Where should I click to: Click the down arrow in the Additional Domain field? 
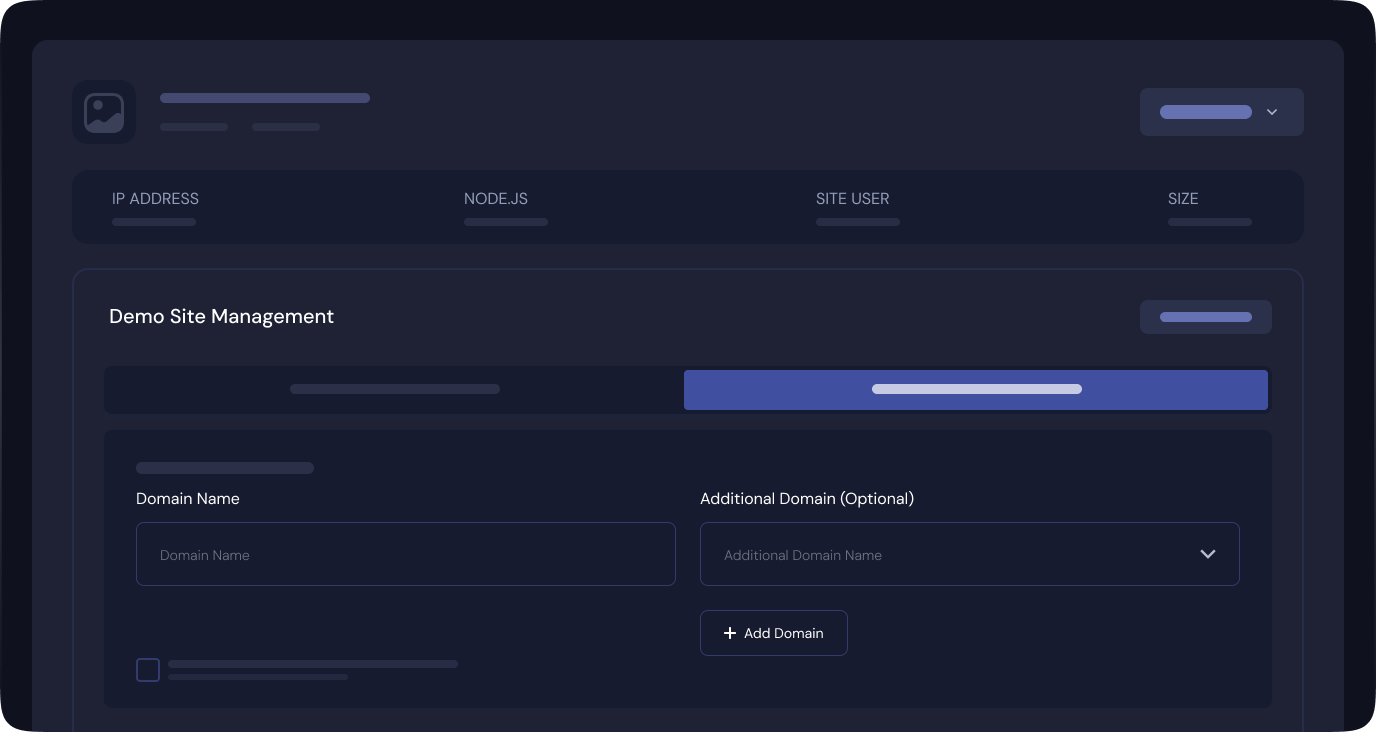(1207, 554)
